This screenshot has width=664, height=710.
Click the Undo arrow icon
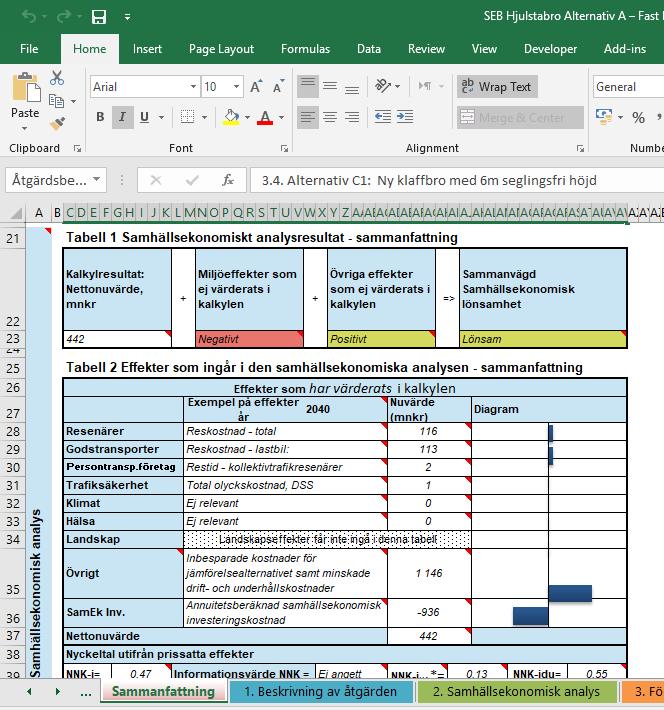point(29,17)
